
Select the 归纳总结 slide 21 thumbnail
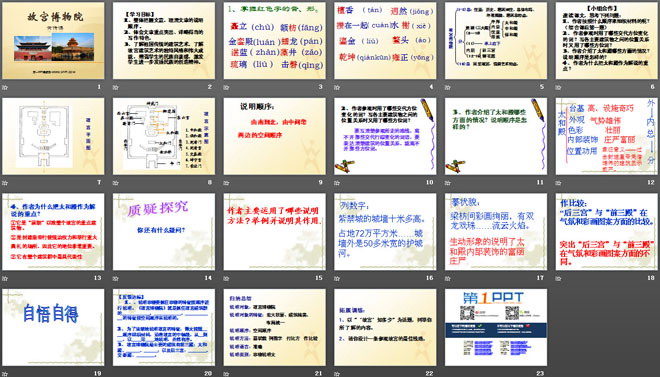pyautogui.click(x=274, y=327)
